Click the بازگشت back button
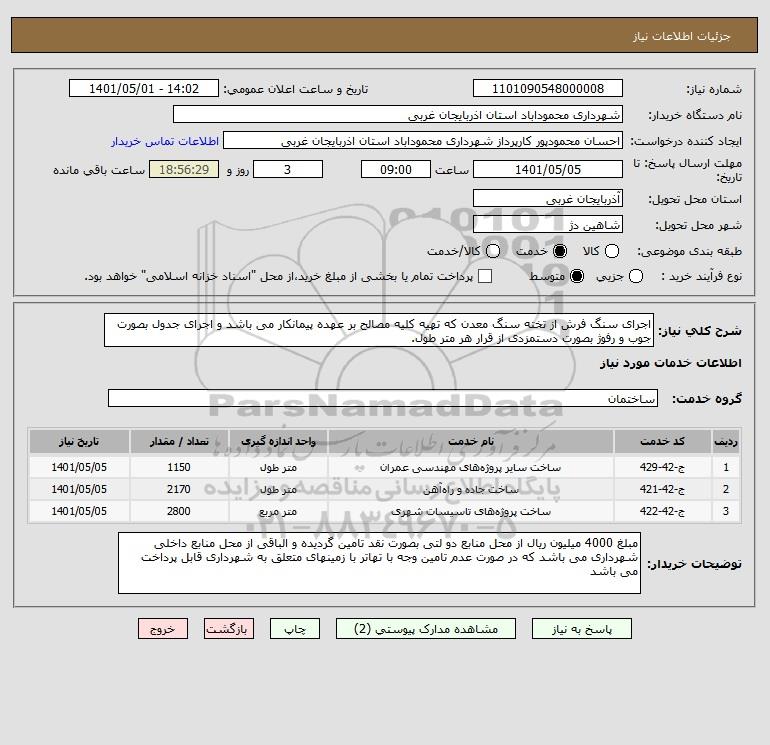This screenshot has height=745, width=770. [x=229, y=629]
